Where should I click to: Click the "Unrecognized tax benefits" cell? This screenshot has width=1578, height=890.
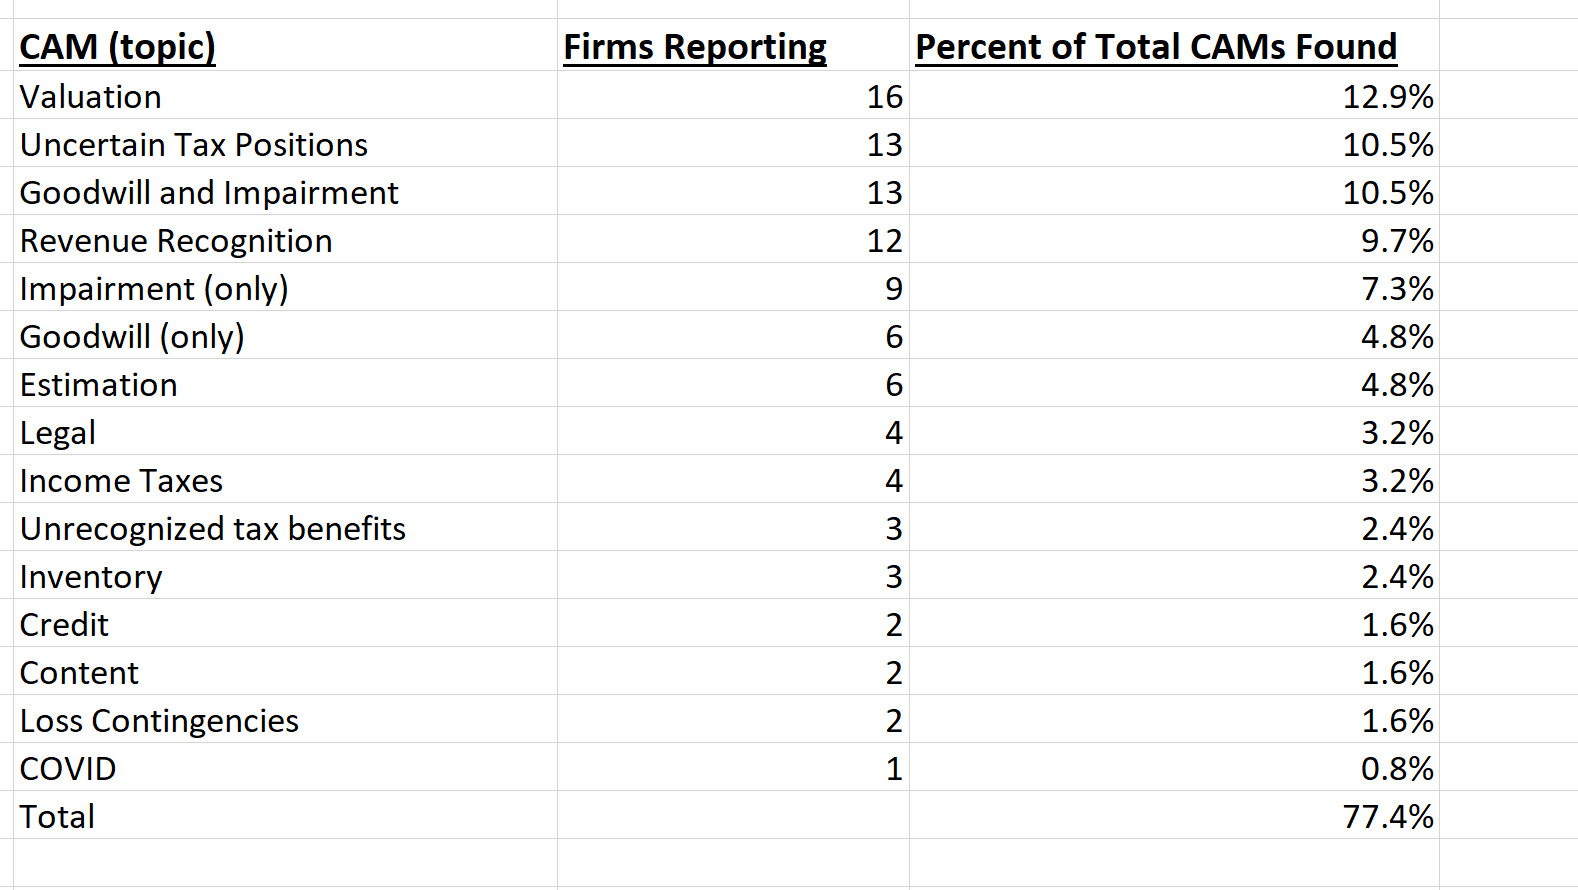[213, 529]
